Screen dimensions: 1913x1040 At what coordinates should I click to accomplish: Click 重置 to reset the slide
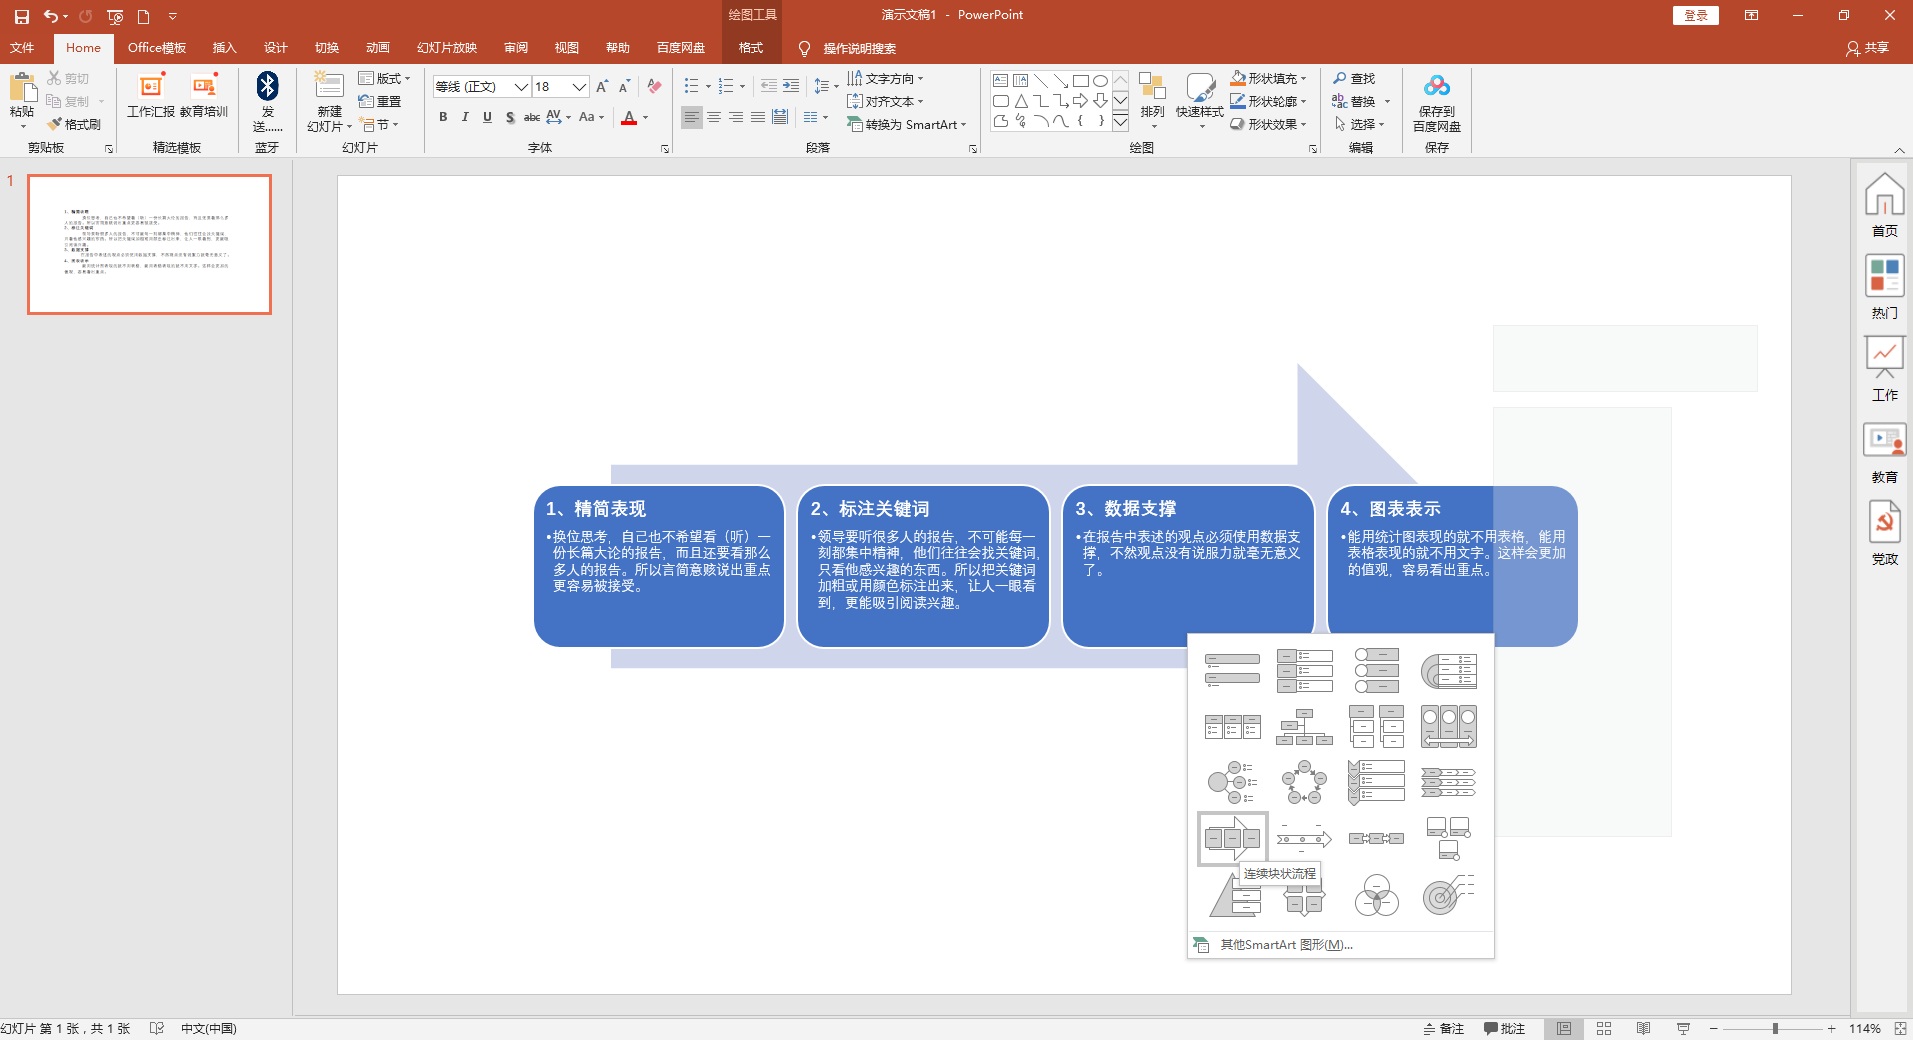380,101
